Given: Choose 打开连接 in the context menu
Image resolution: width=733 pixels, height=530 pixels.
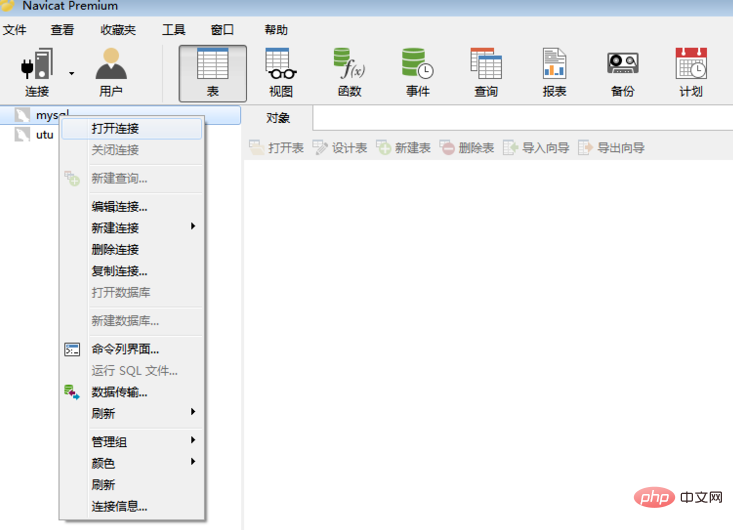Looking at the screenshot, I should [132, 129].
